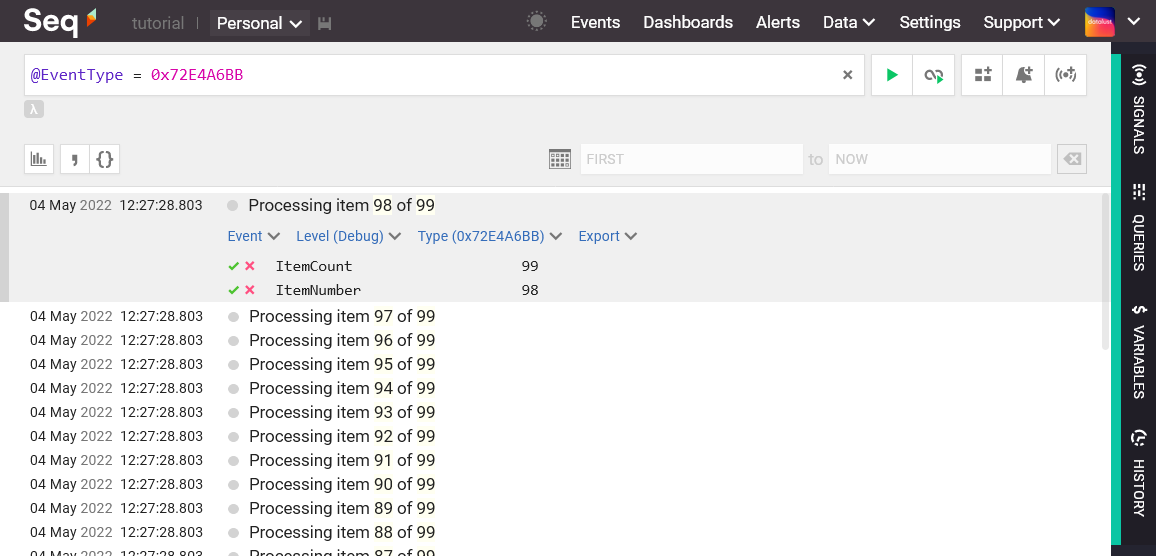This screenshot has height=556, width=1156.
Task: Start tailing with the loop-play icon
Action: click(933, 74)
